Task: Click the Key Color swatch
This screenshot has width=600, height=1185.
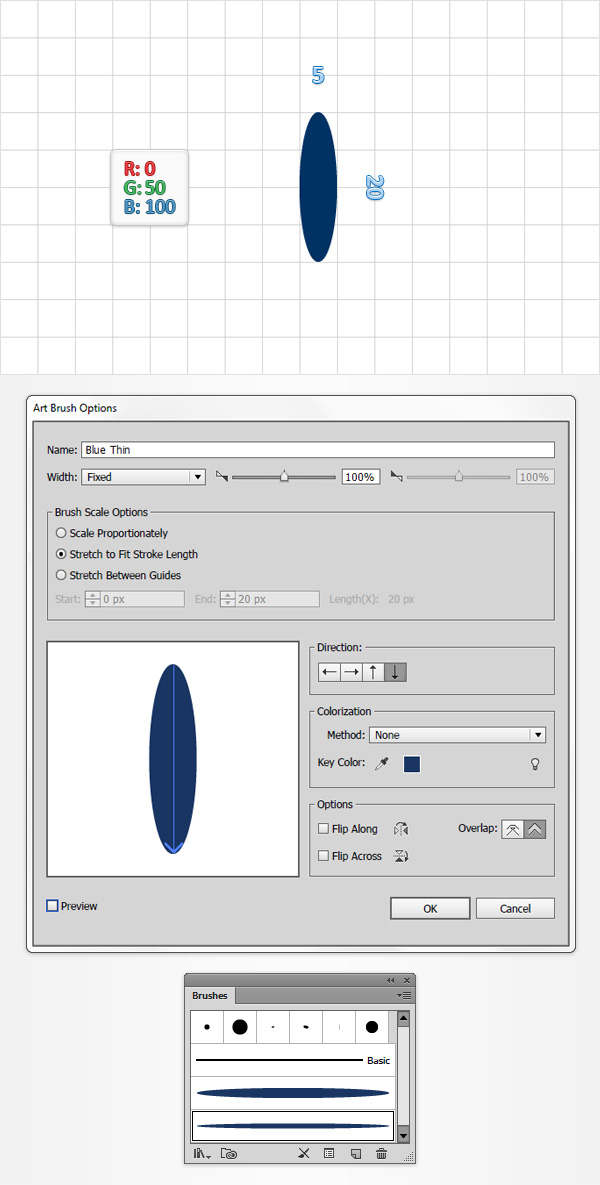Action: (412, 764)
